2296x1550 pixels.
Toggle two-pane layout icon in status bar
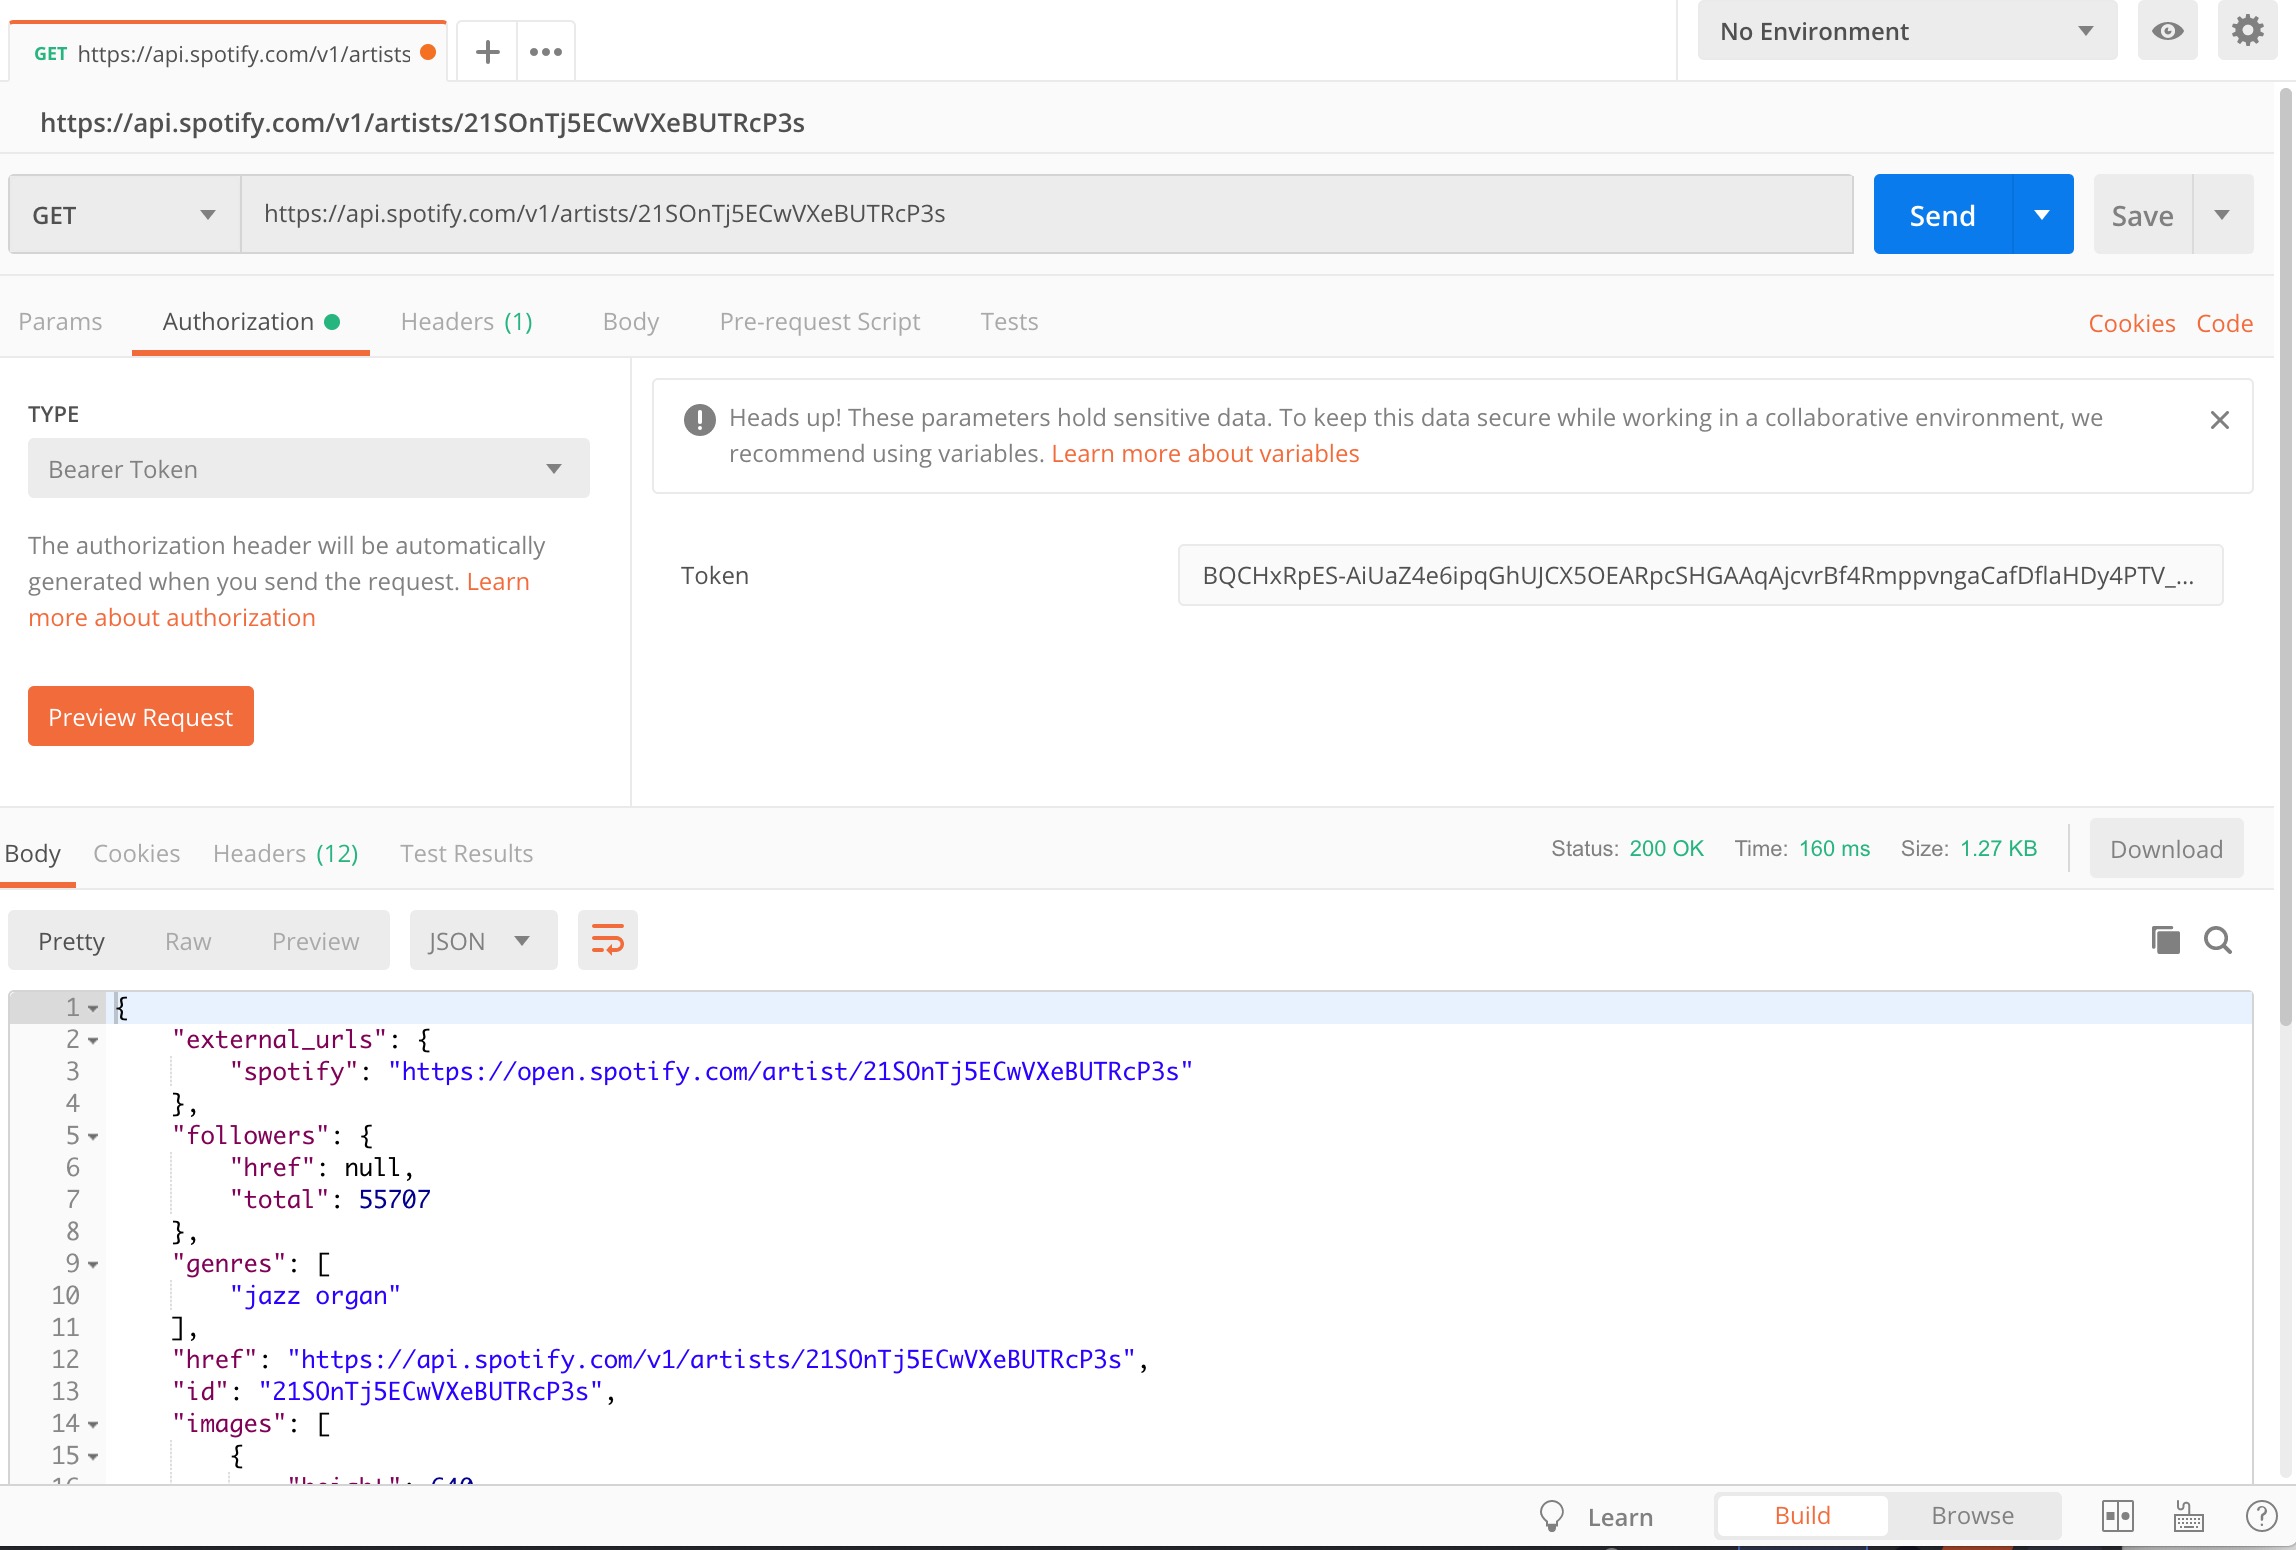pyautogui.click(x=2118, y=1516)
